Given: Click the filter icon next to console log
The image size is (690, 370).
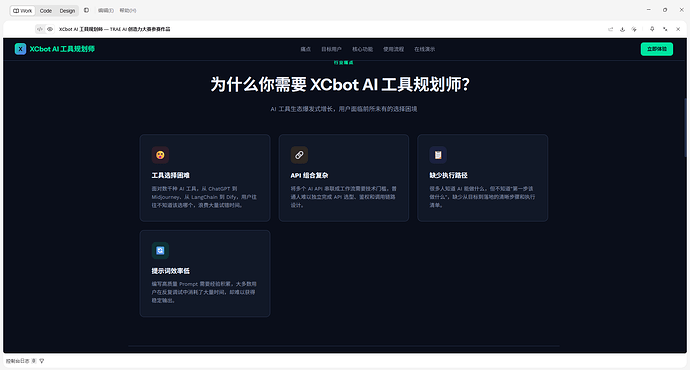Looking at the screenshot, I should tap(42, 361).
